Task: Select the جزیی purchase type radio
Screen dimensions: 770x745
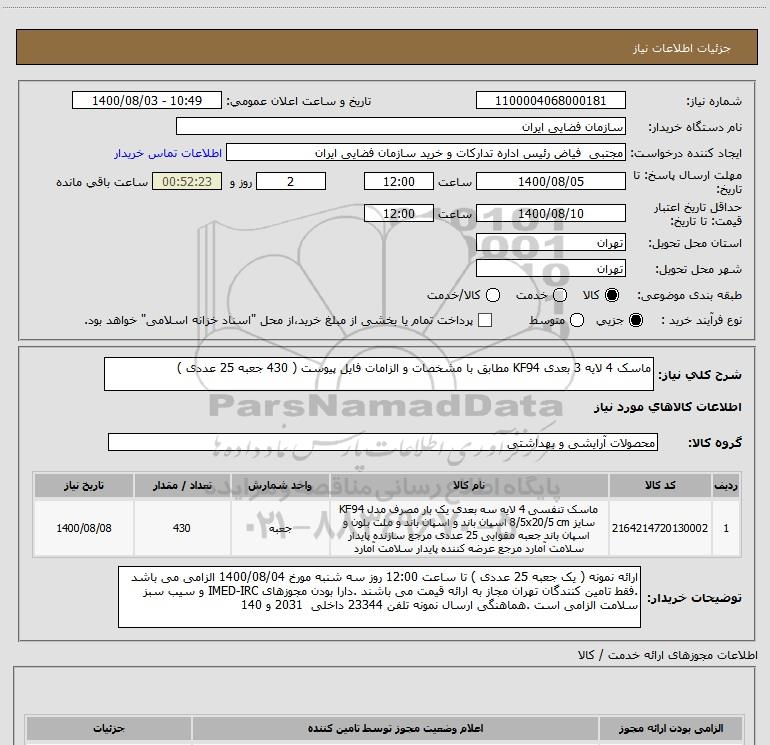Action: [x=636, y=320]
